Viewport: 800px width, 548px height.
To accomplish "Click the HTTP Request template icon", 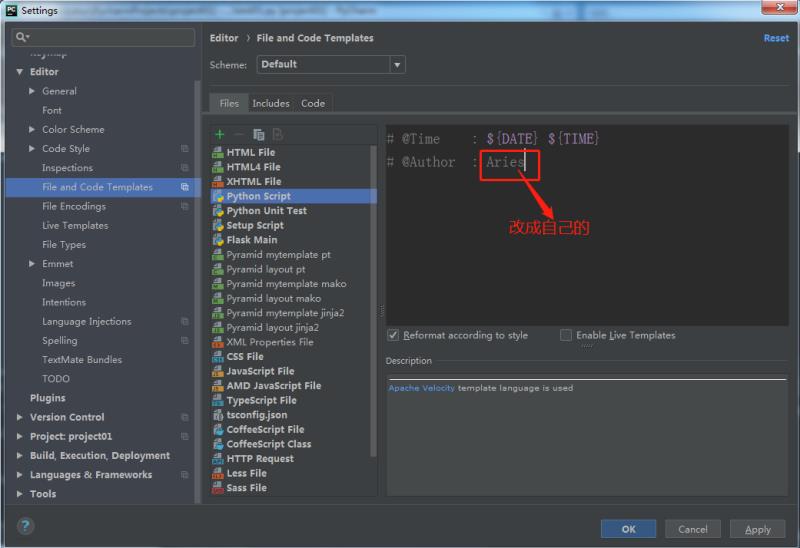I will point(218,458).
